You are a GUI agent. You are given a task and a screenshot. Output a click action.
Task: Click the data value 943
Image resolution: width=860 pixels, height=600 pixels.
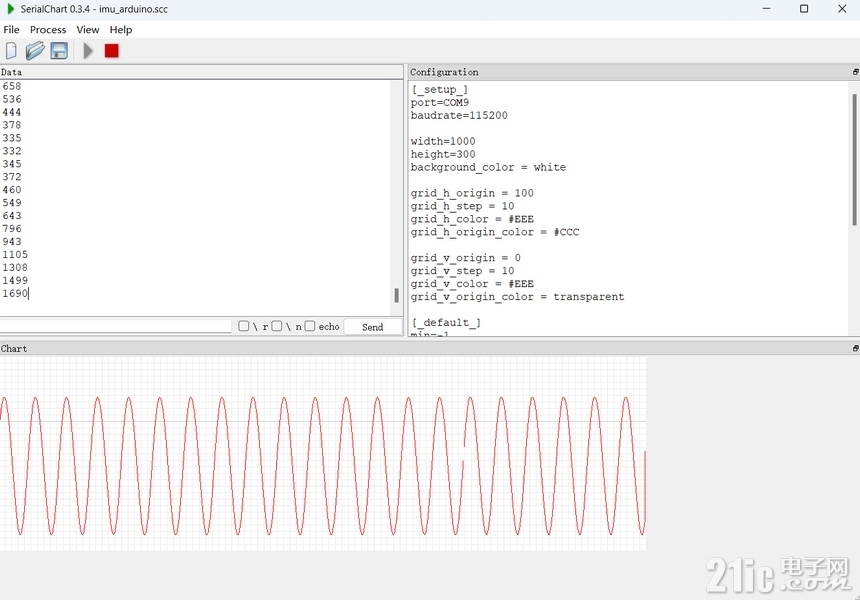tap(12, 242)
